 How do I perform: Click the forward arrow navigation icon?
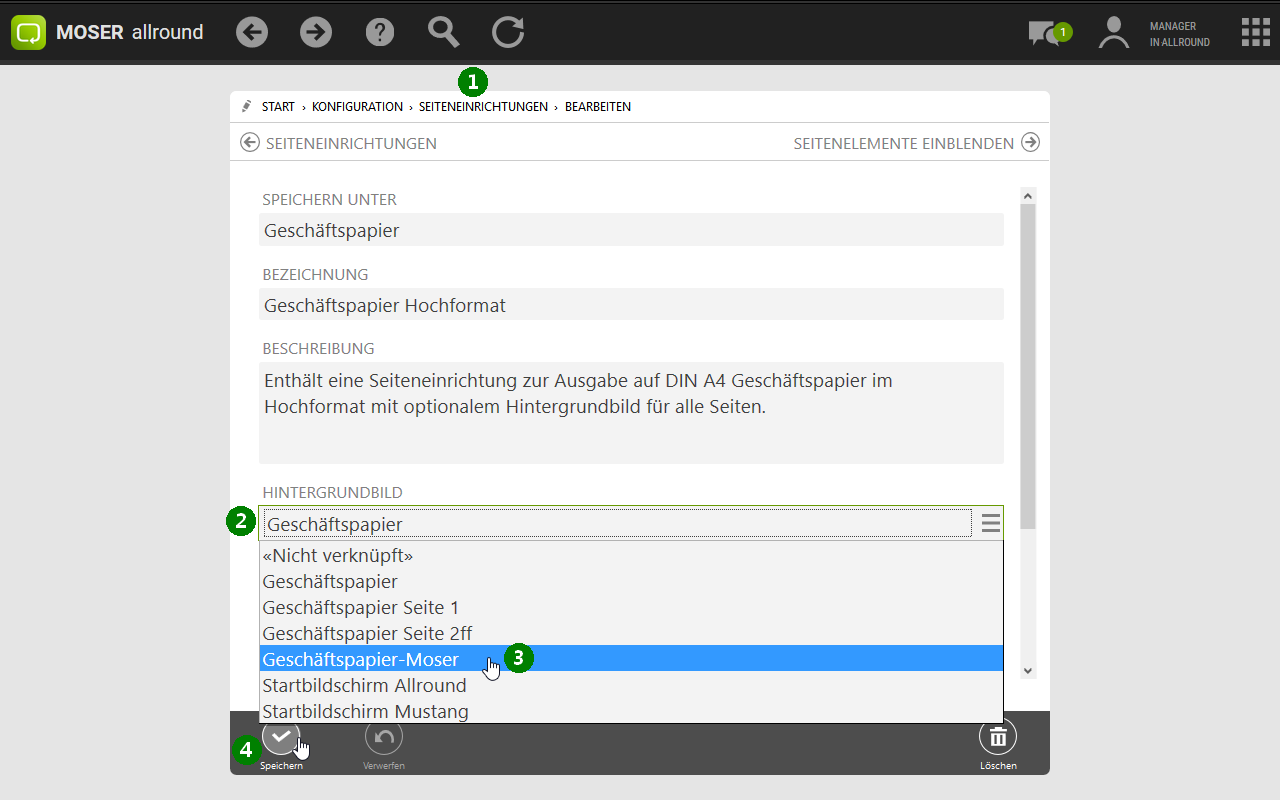[316, 32]
